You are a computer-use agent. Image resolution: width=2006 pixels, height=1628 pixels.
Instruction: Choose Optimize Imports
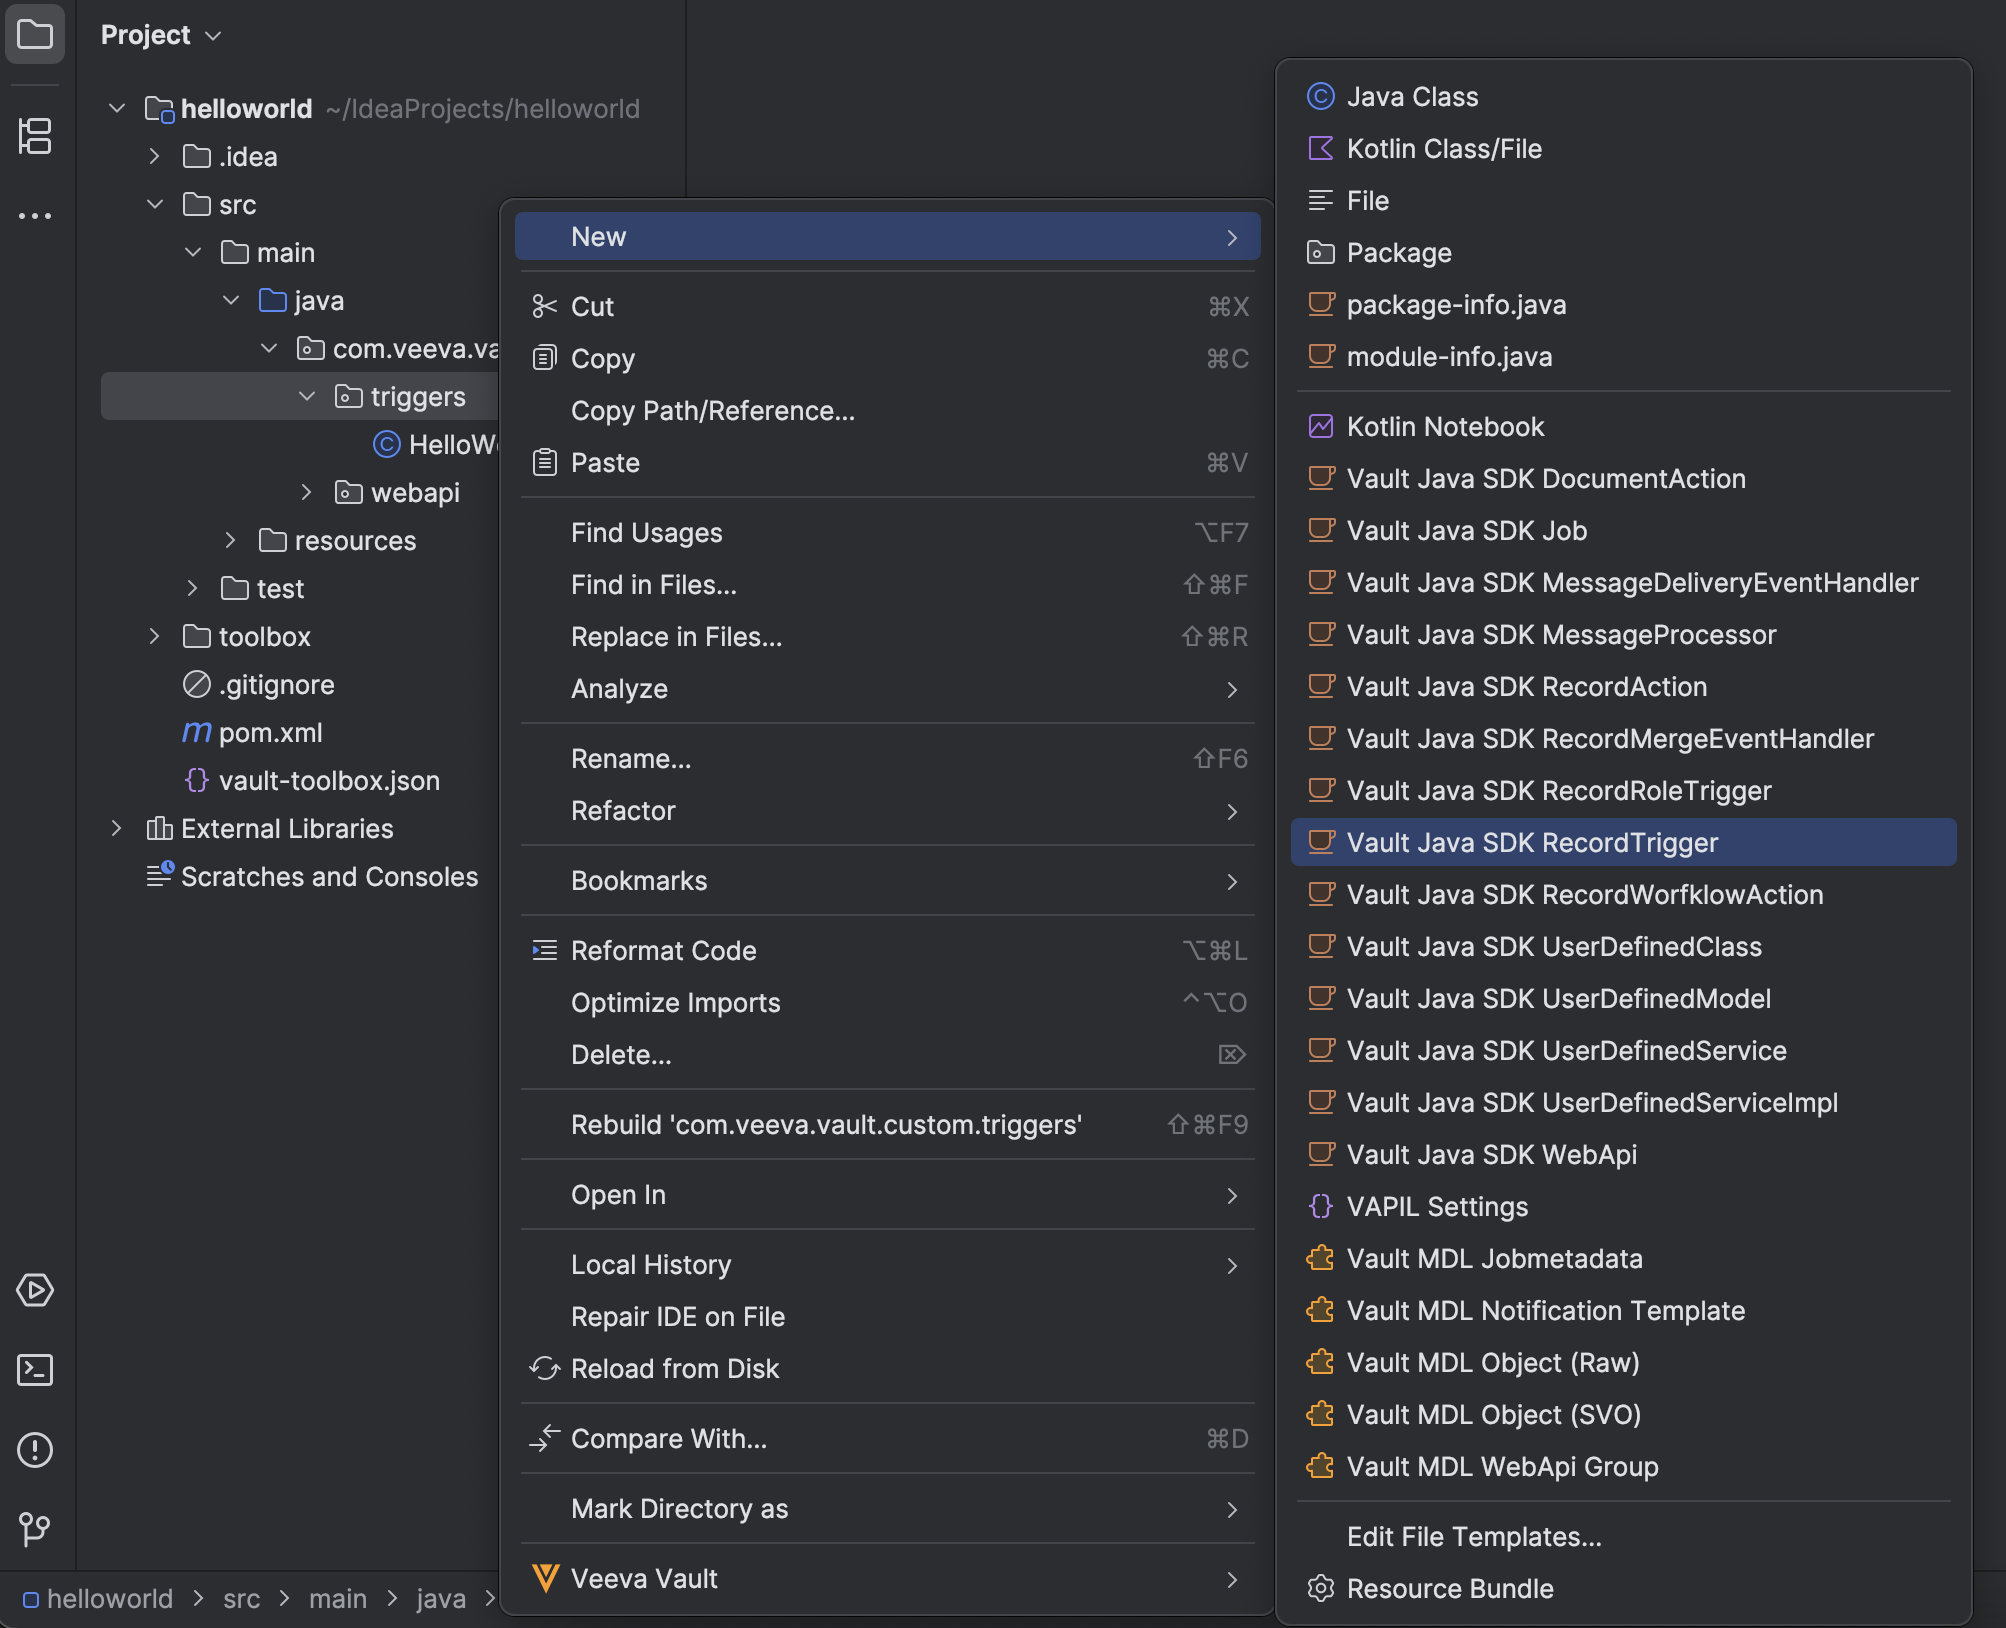coord(887,1002)
